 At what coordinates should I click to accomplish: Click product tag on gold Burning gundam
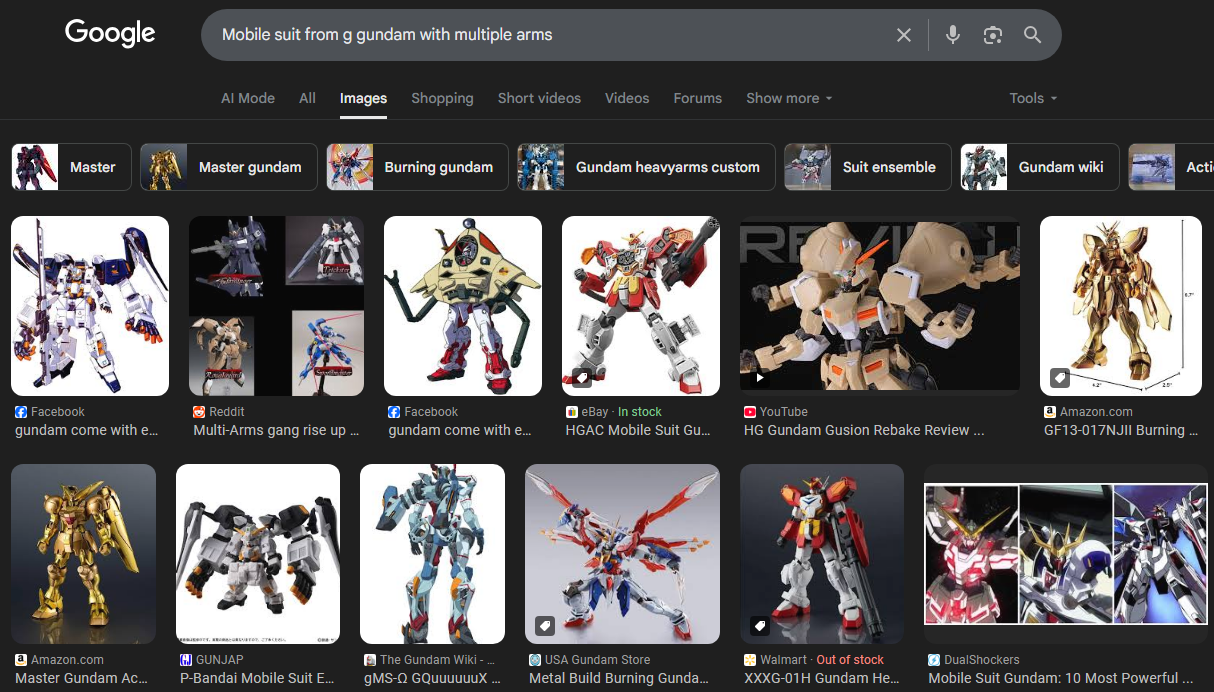tap(1059, 378)
